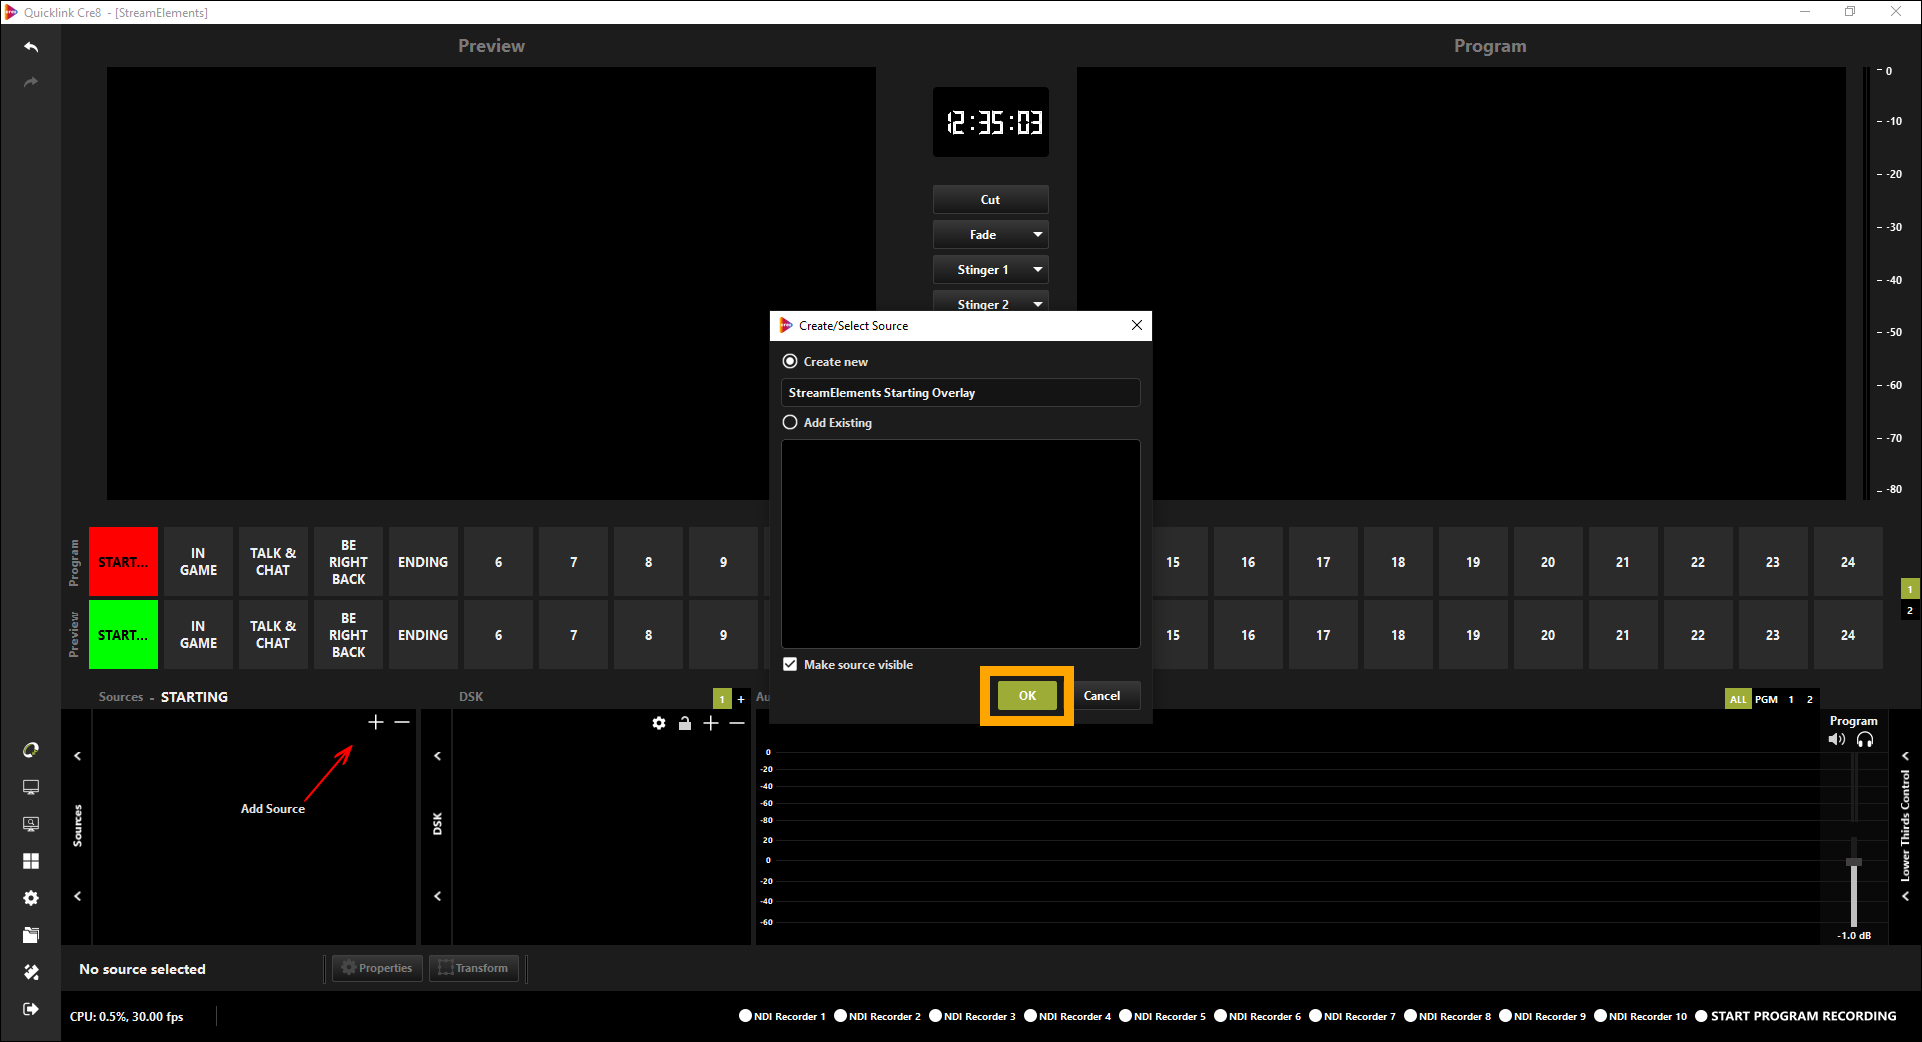The height and width of the screenshot is (1042, 1922).
Task: Switch audio mixer to PGM tab
Action: 1766,699
